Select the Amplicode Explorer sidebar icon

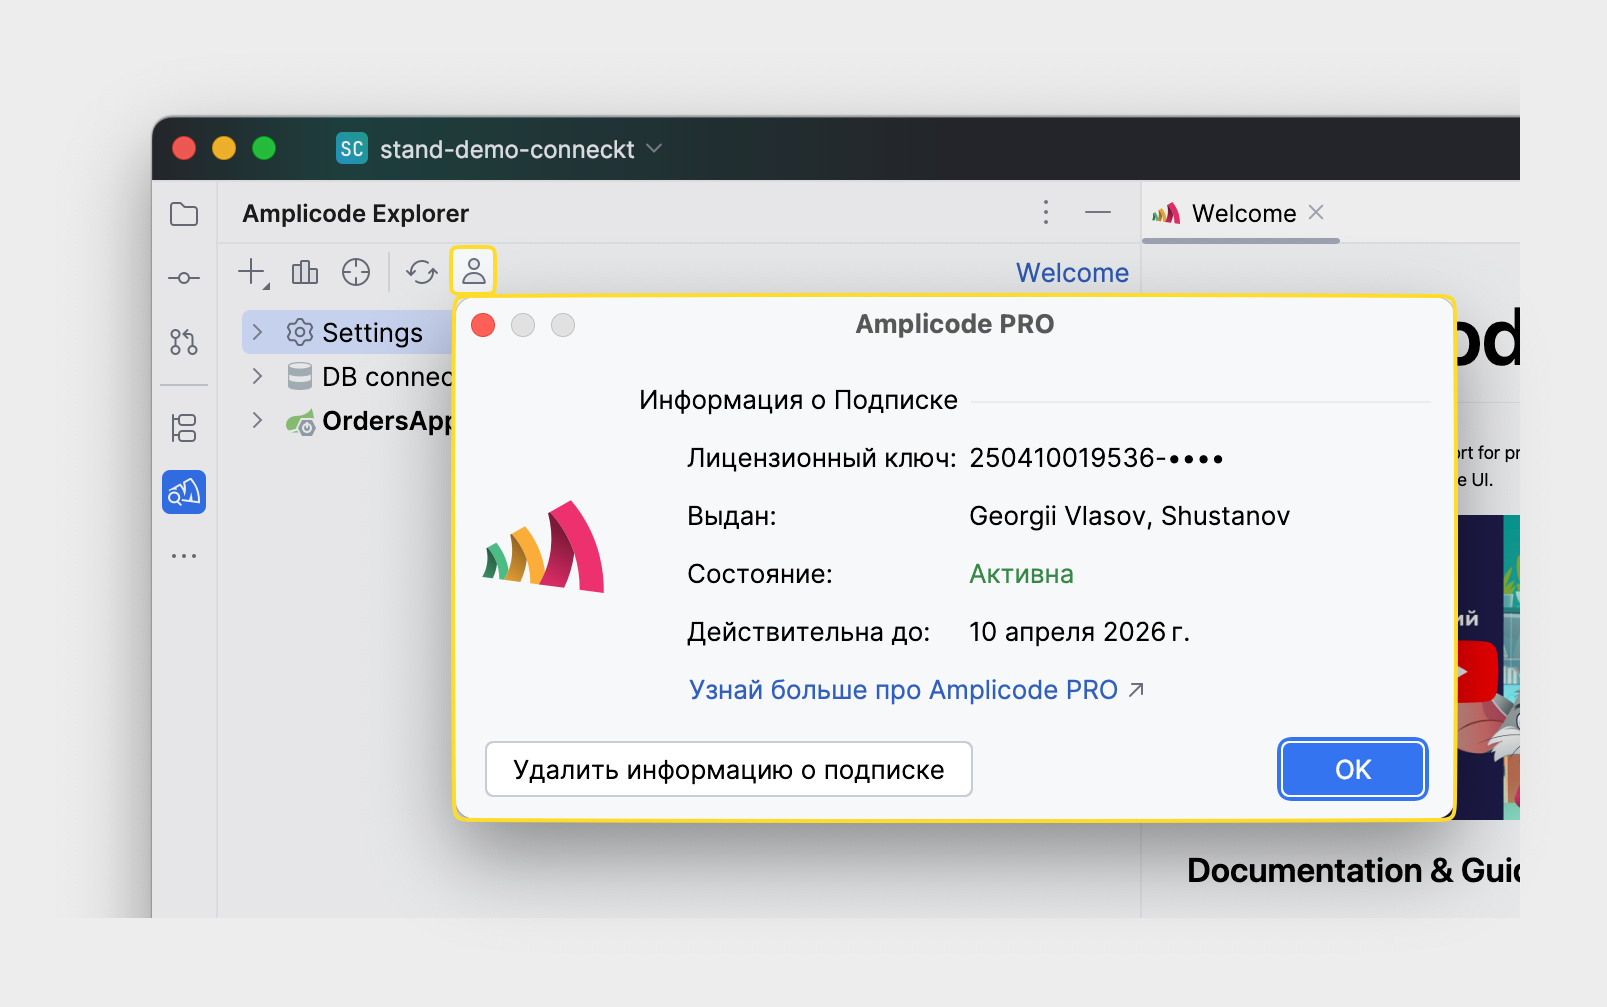[x=184, y=492]
